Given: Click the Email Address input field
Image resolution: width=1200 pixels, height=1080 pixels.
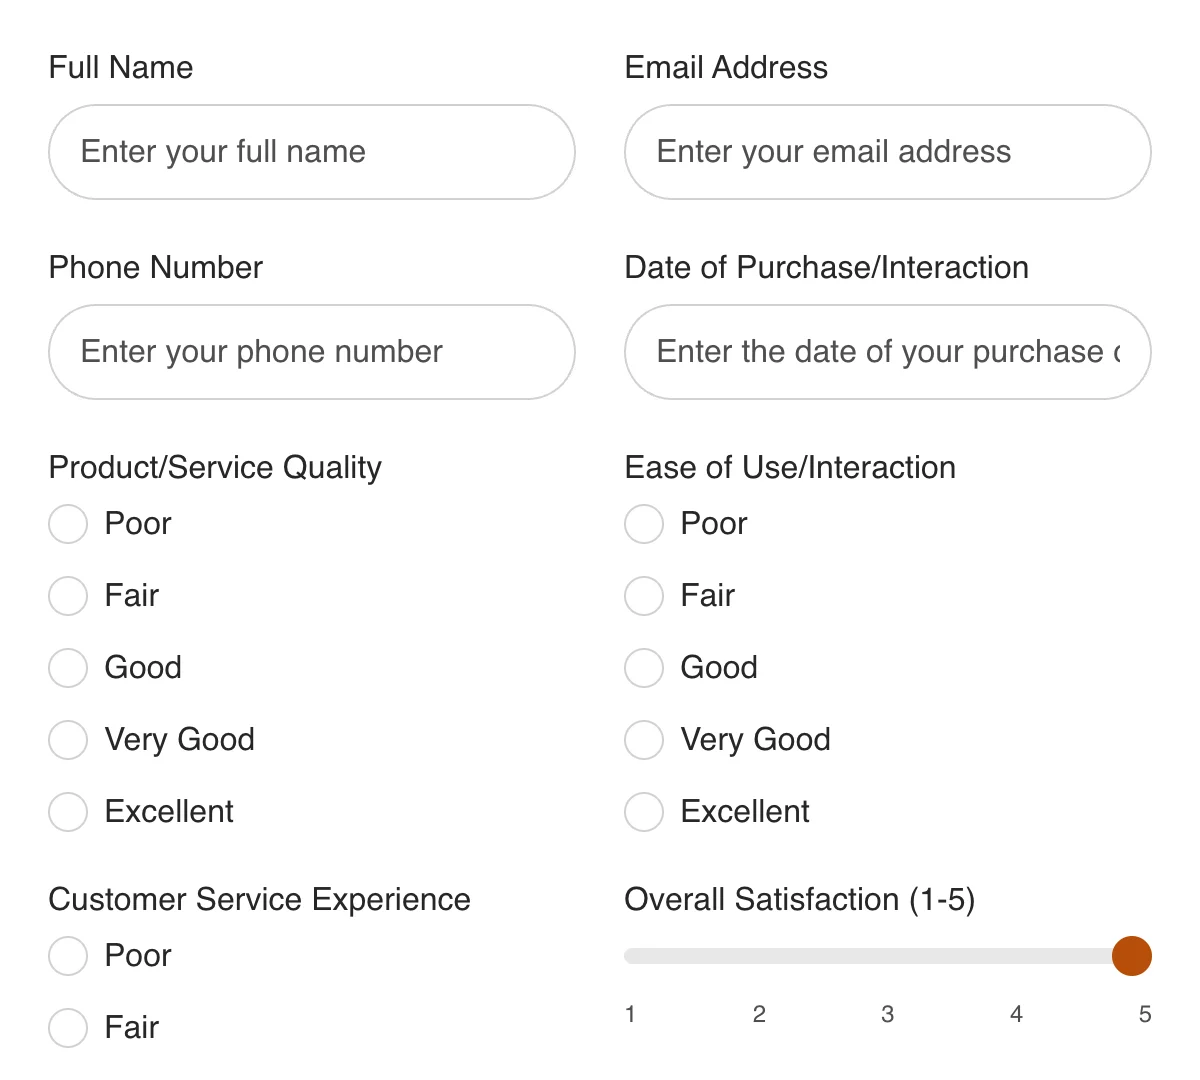Looking at the screenshot, I should [x=887, y=152].
